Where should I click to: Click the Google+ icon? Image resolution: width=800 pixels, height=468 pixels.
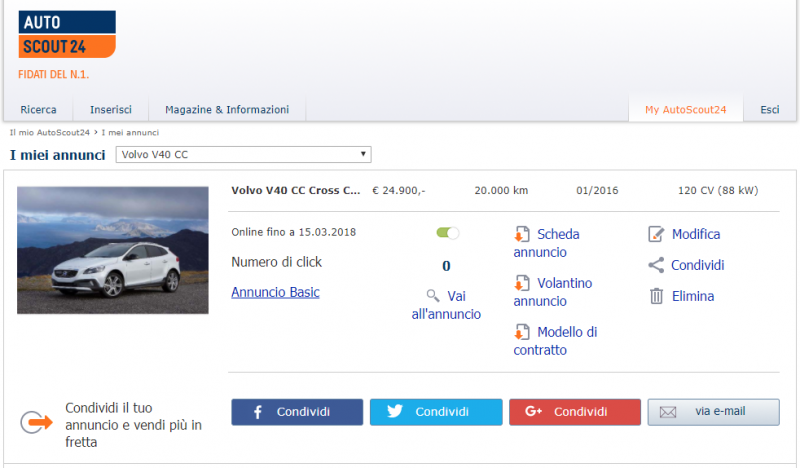[x=533, y=411]
